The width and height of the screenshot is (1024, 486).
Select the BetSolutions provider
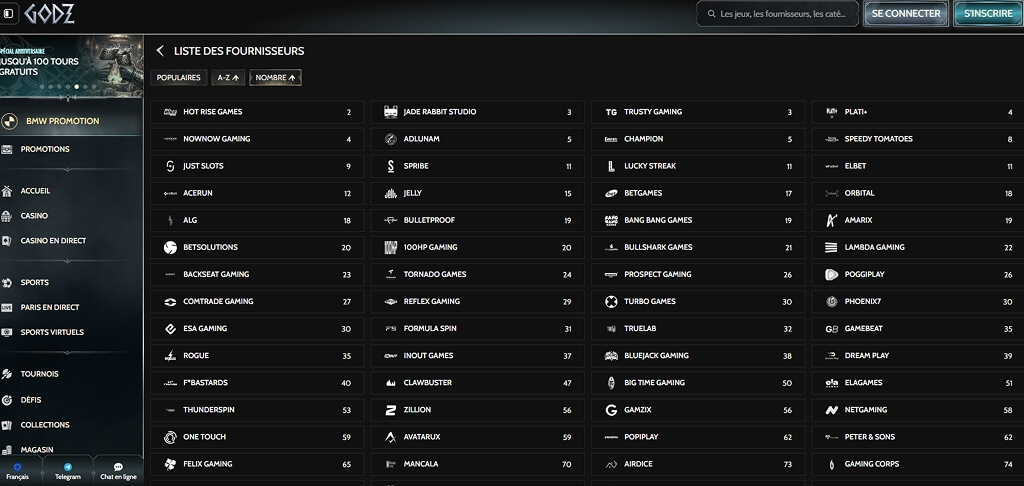click(x=257, y=248)
